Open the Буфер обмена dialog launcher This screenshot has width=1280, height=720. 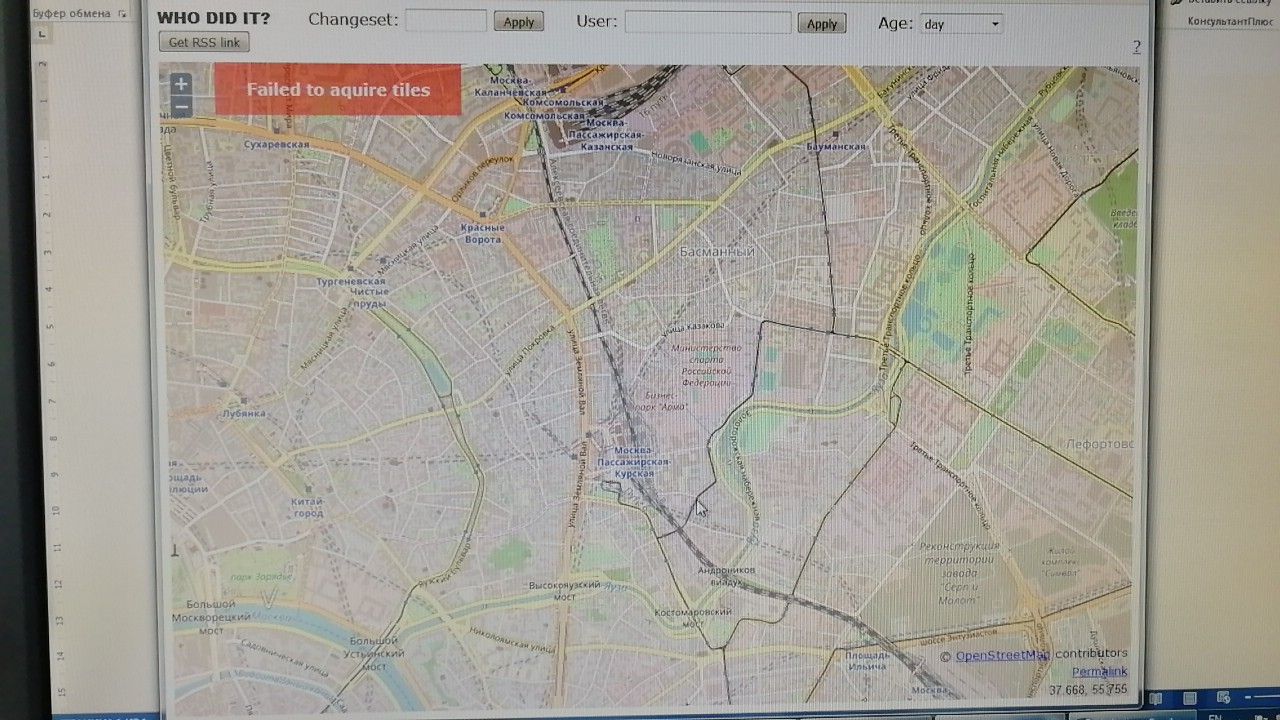pos(122,14)
